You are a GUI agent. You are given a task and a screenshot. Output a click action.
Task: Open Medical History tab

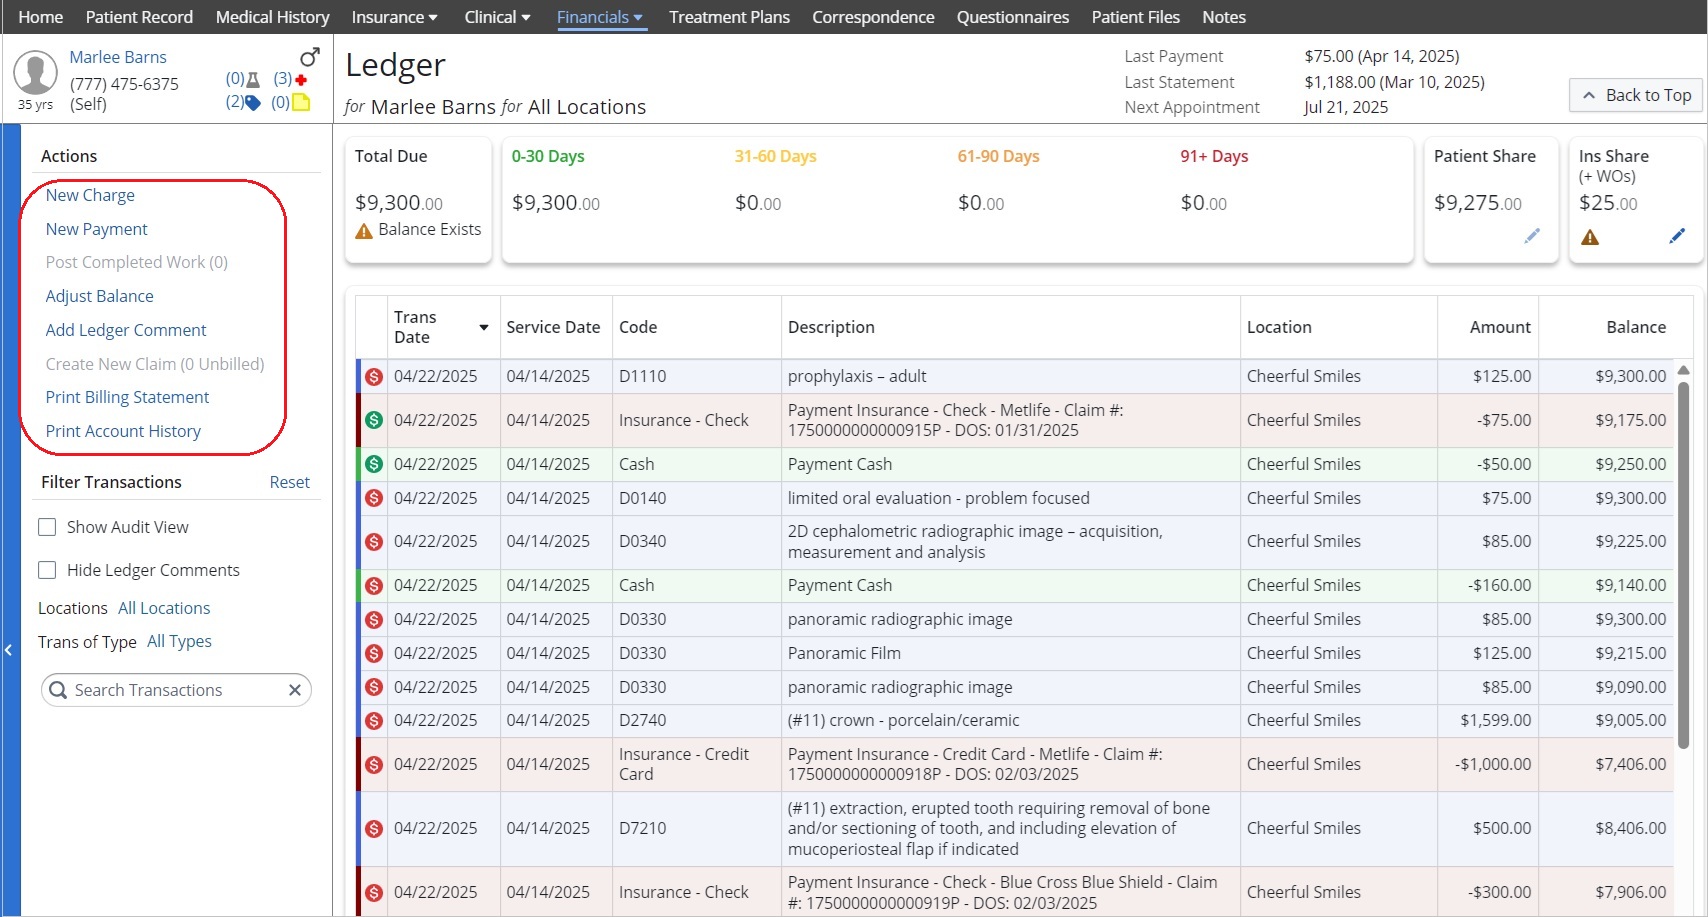click(x=272, y=17)
